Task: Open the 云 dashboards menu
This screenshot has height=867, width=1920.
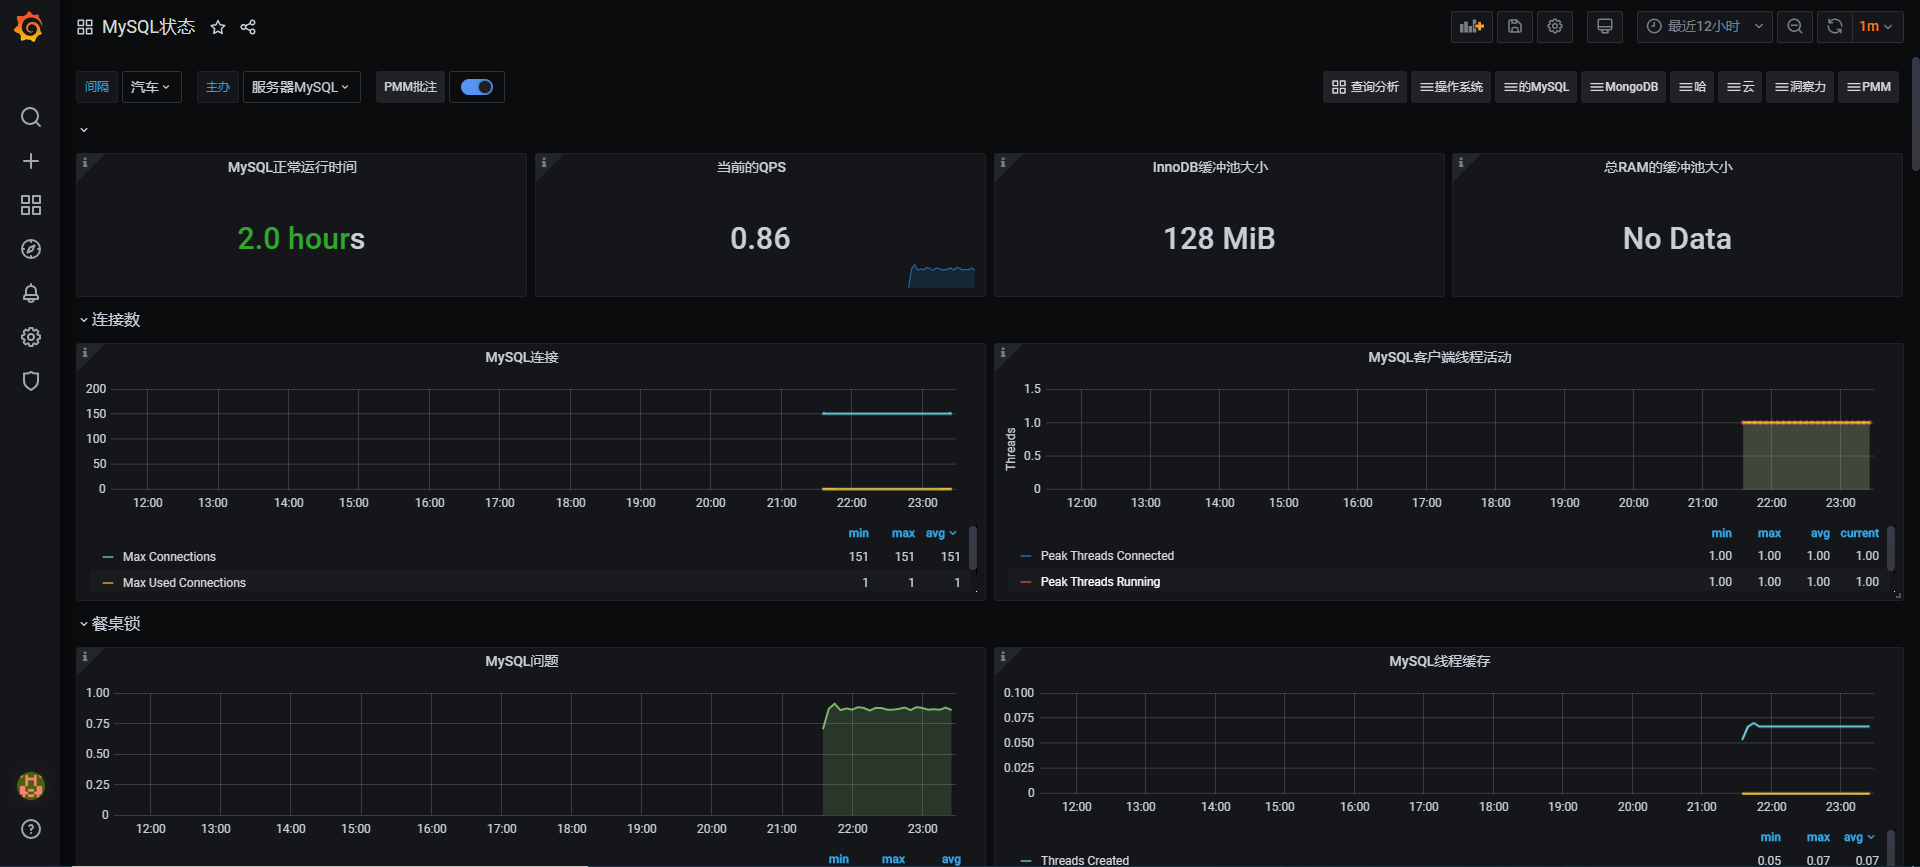Action: click(x=1740, y=87)
